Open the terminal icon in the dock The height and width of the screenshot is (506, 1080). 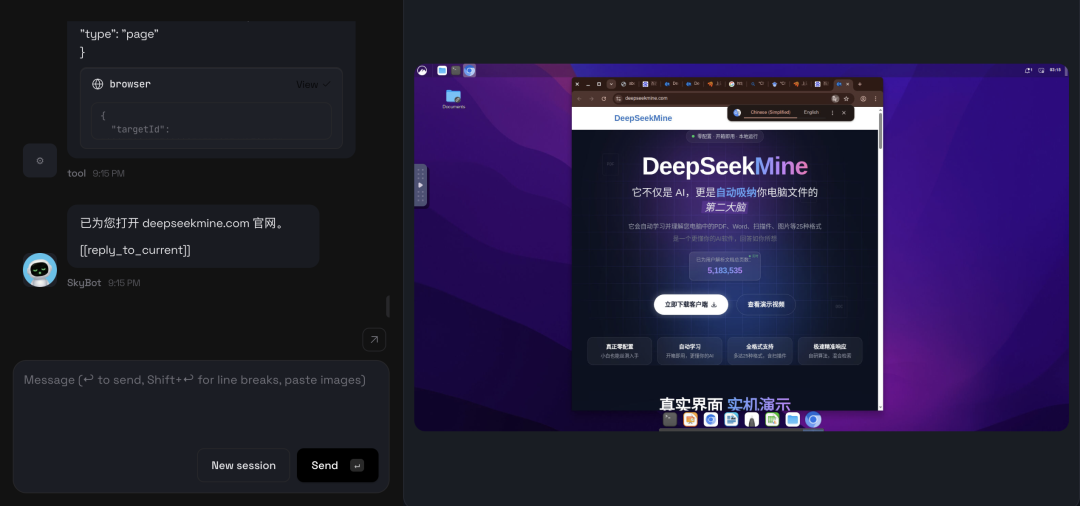670,420
